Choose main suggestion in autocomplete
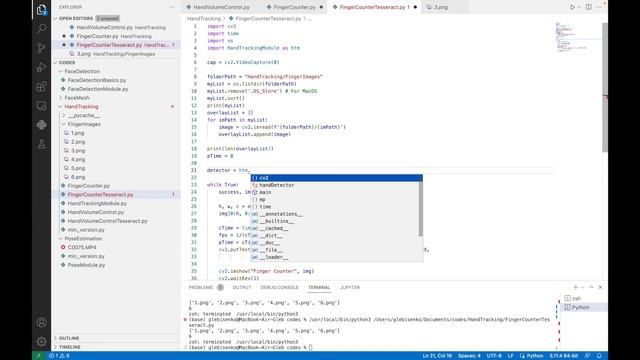 tap(336, 192)
